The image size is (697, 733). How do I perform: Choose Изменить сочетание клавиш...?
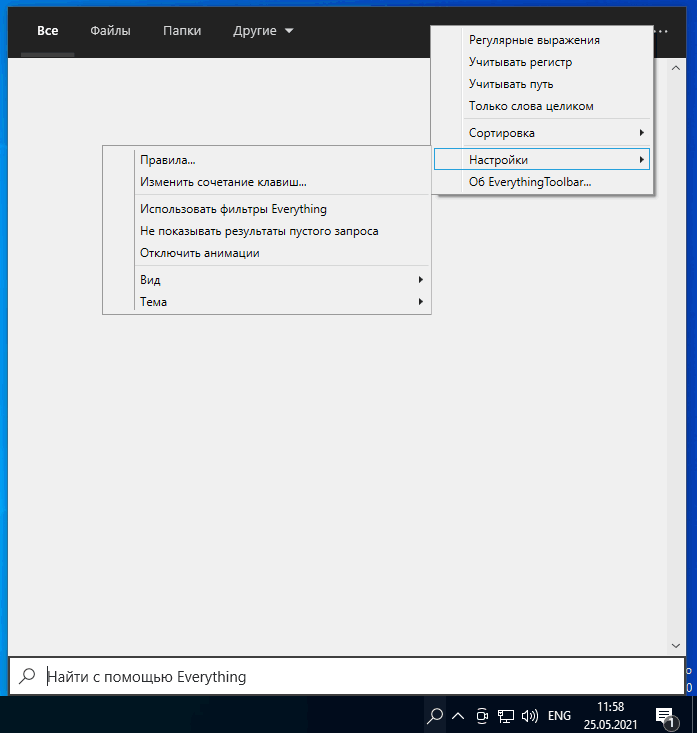tap(267, 182)
